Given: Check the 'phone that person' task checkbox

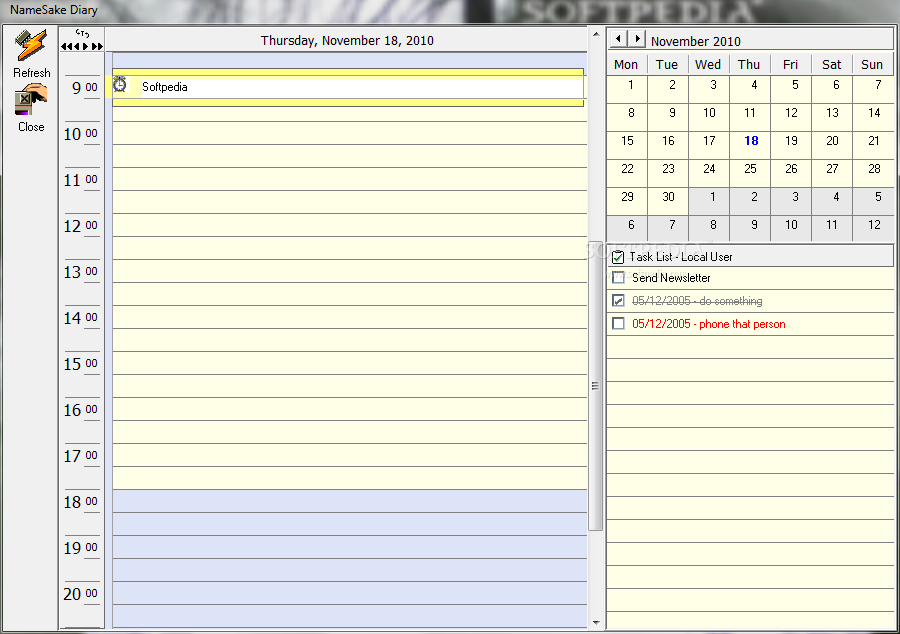Looking at the screenshot, I should 618,324.
